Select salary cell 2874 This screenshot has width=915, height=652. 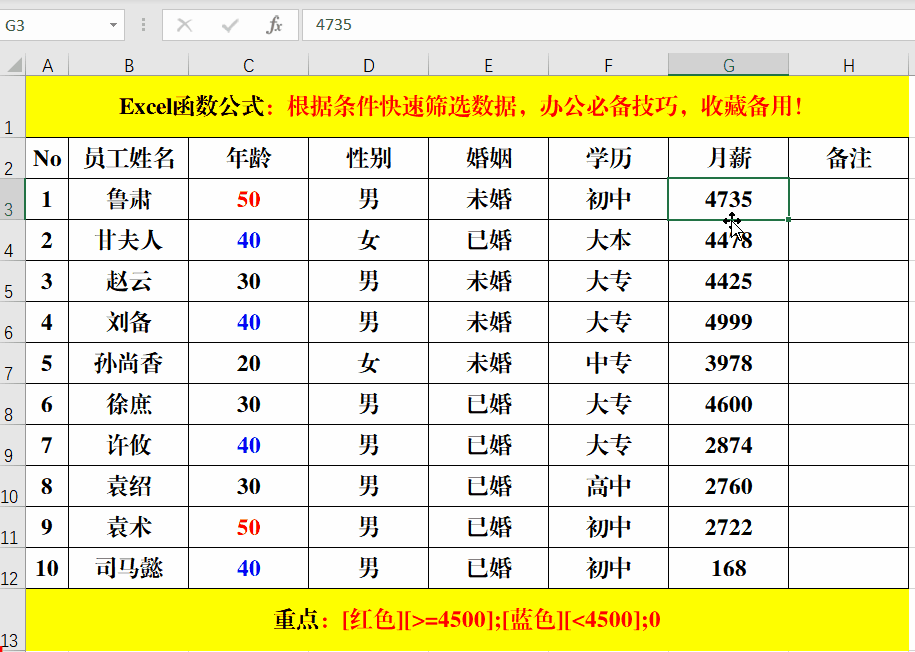pos(728,445)
